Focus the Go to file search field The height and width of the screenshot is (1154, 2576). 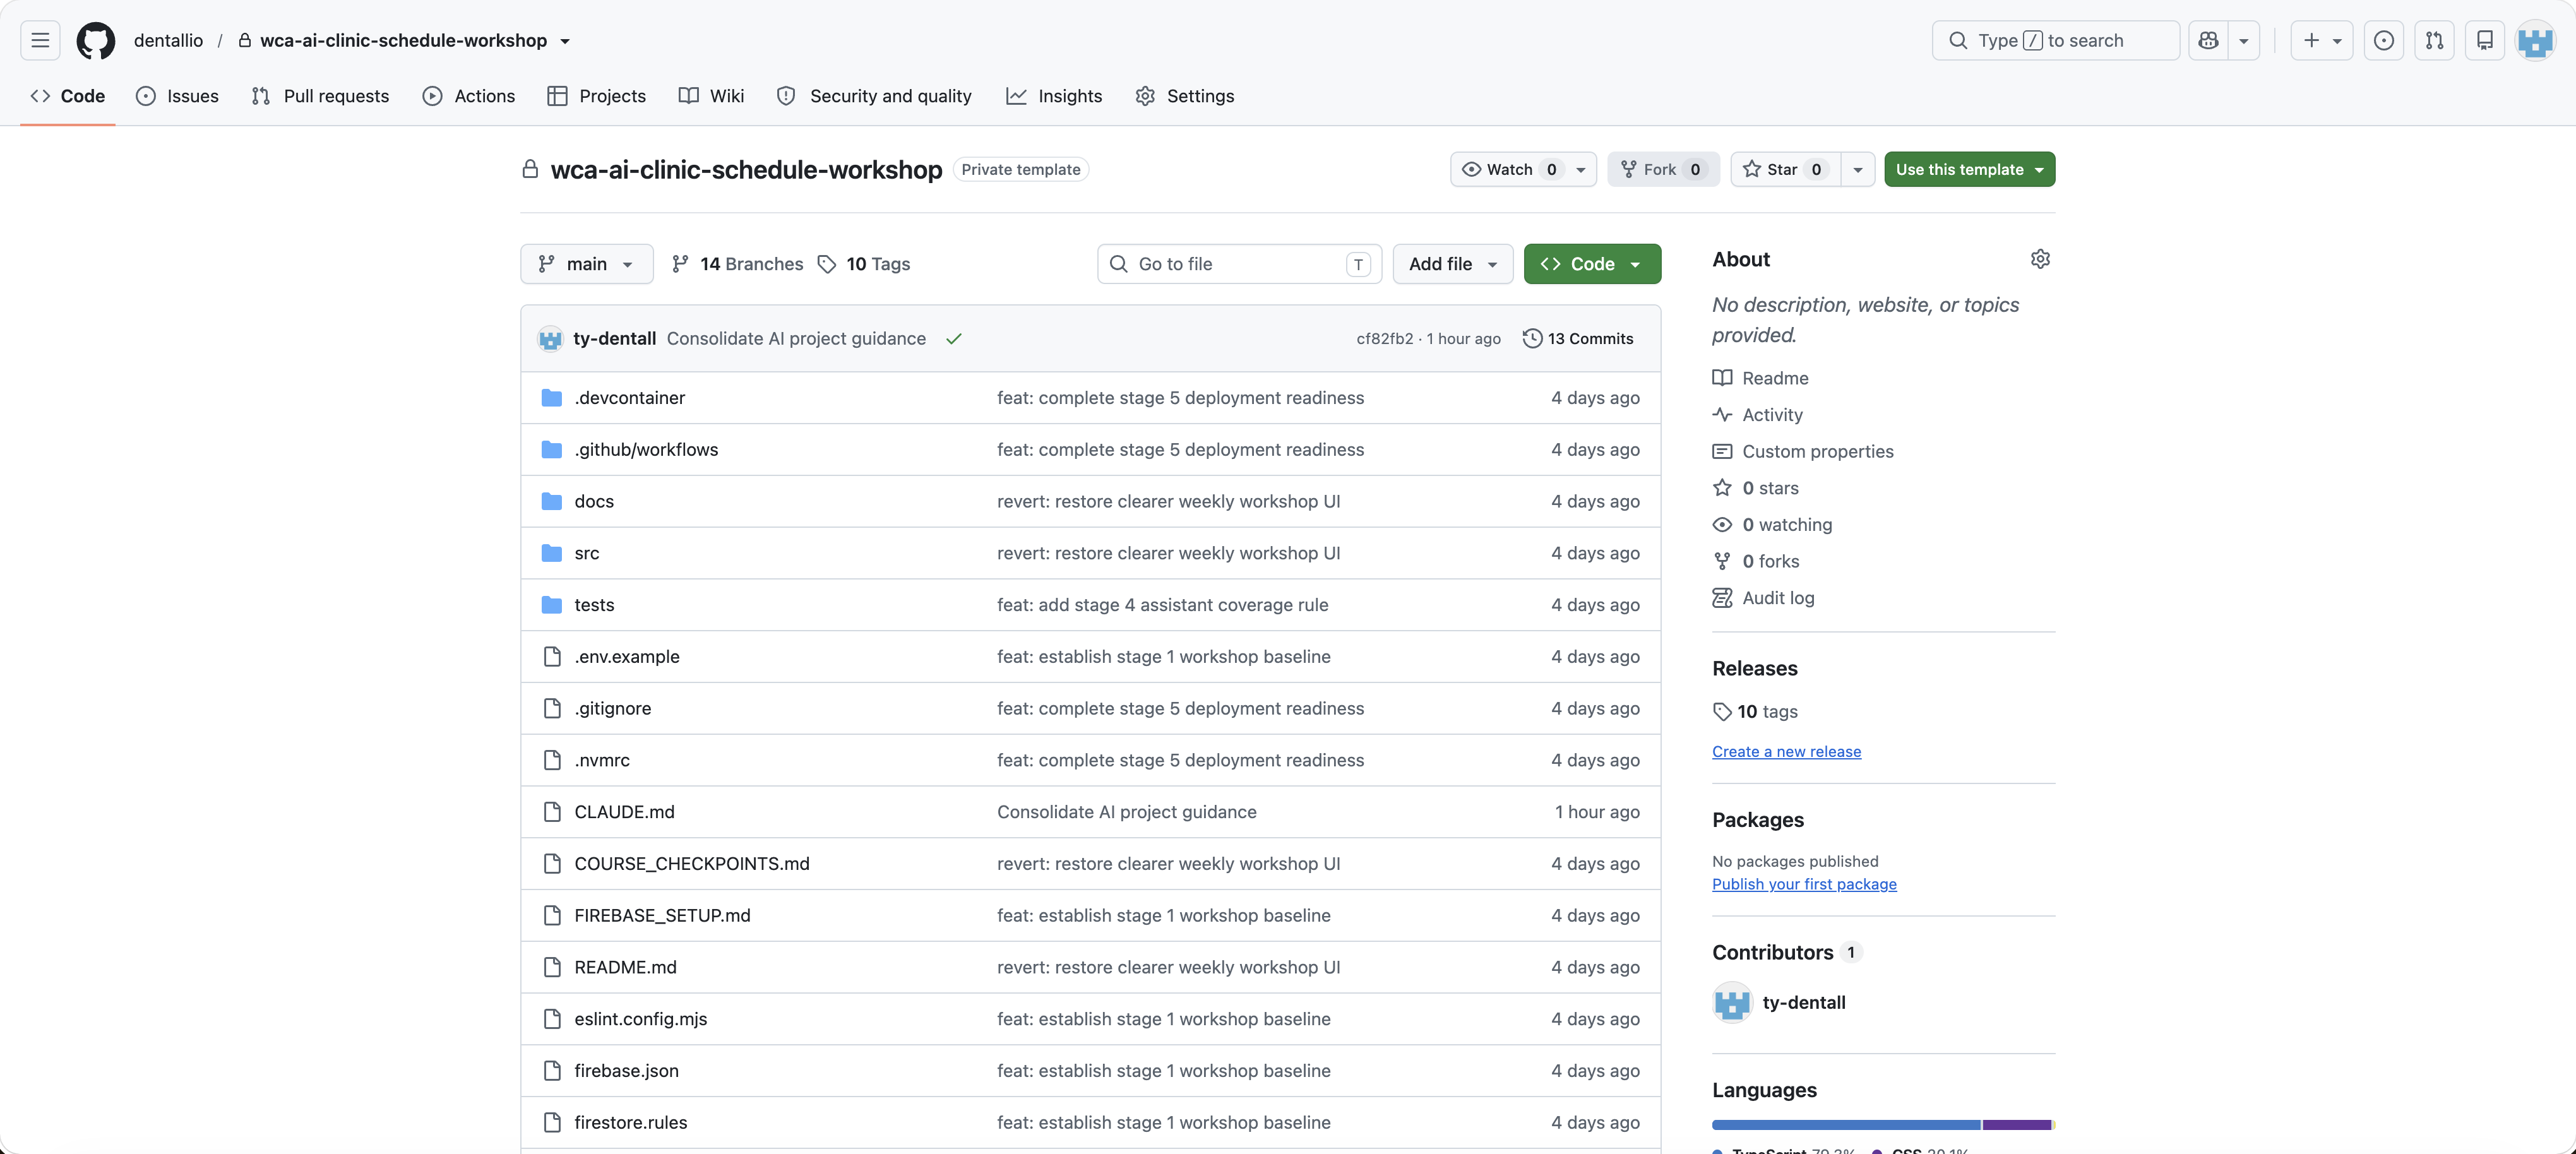(x=1239, y=264)
